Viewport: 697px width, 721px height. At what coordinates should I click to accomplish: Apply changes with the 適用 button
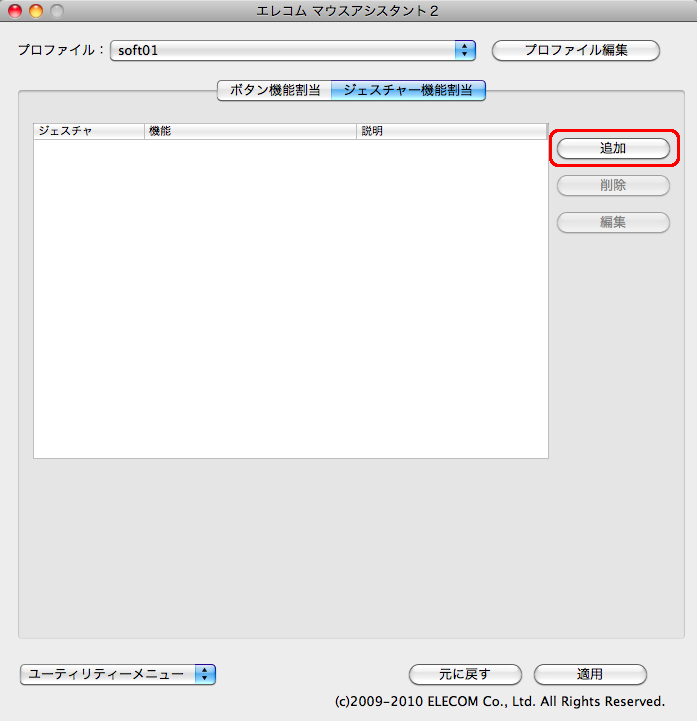point(590,674)
